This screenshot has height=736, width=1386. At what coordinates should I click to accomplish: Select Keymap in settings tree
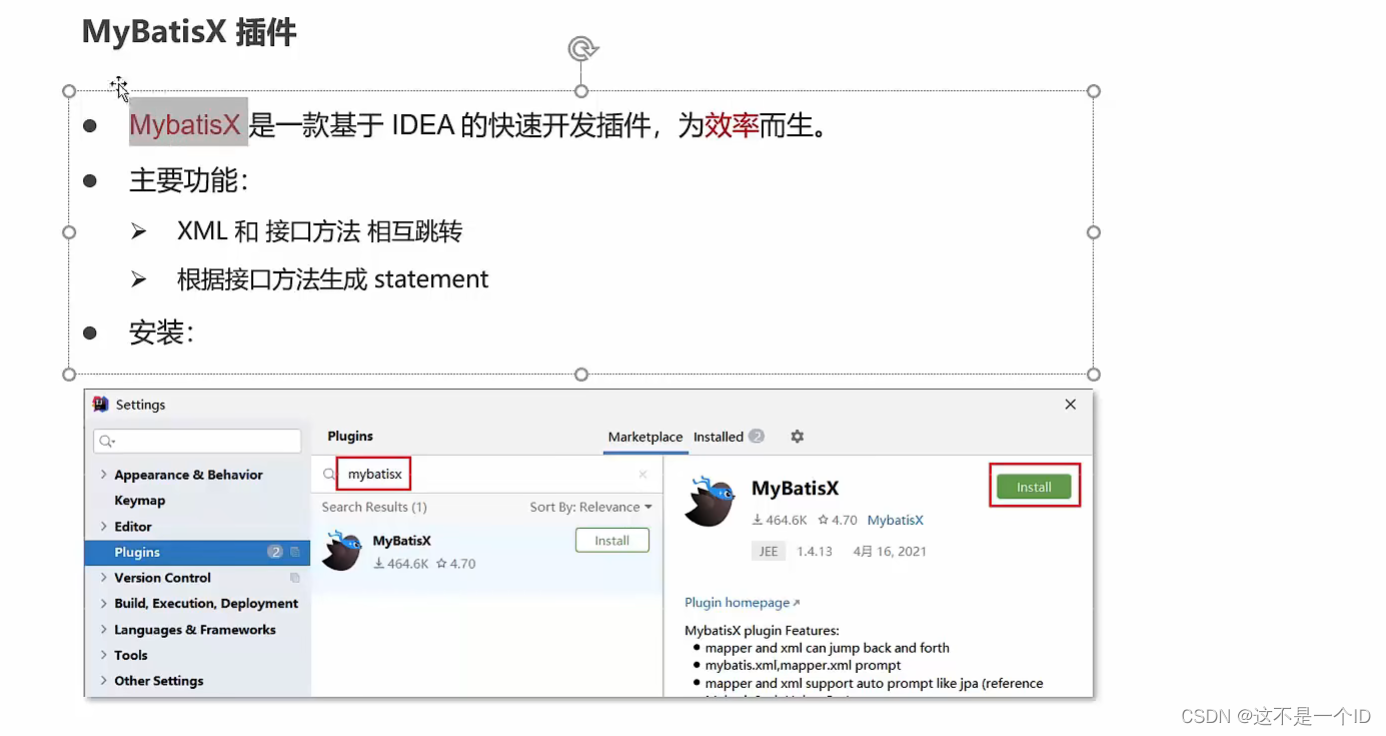coord(140,501)
